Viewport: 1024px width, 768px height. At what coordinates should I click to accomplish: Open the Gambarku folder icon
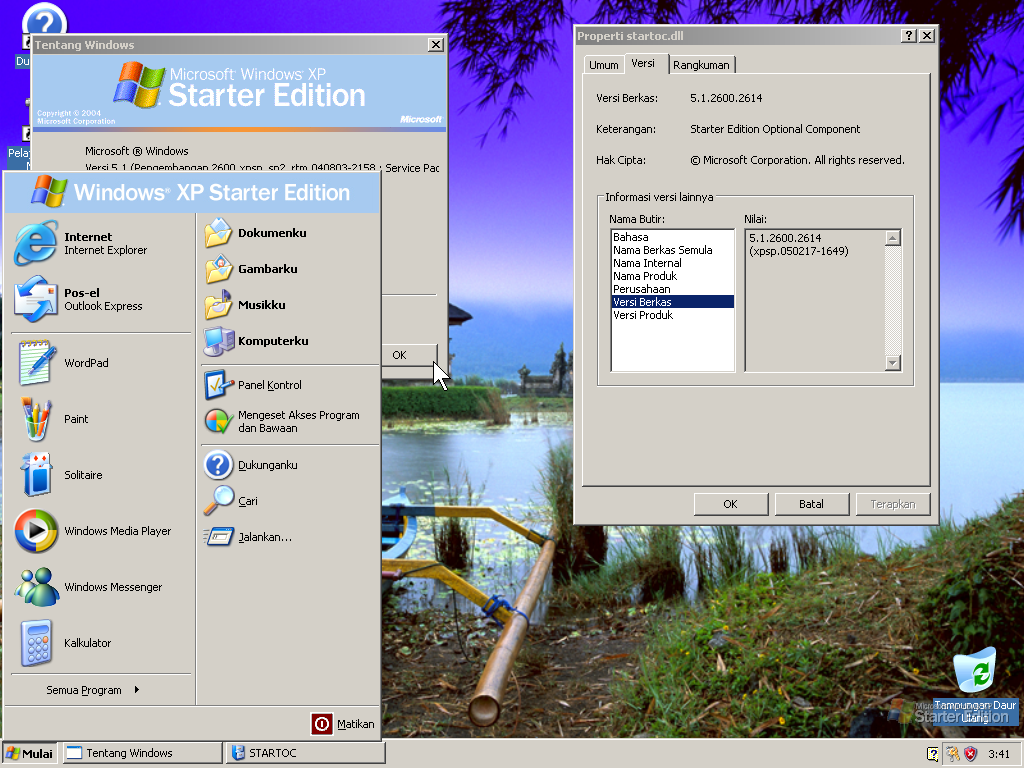coord(218,269)
